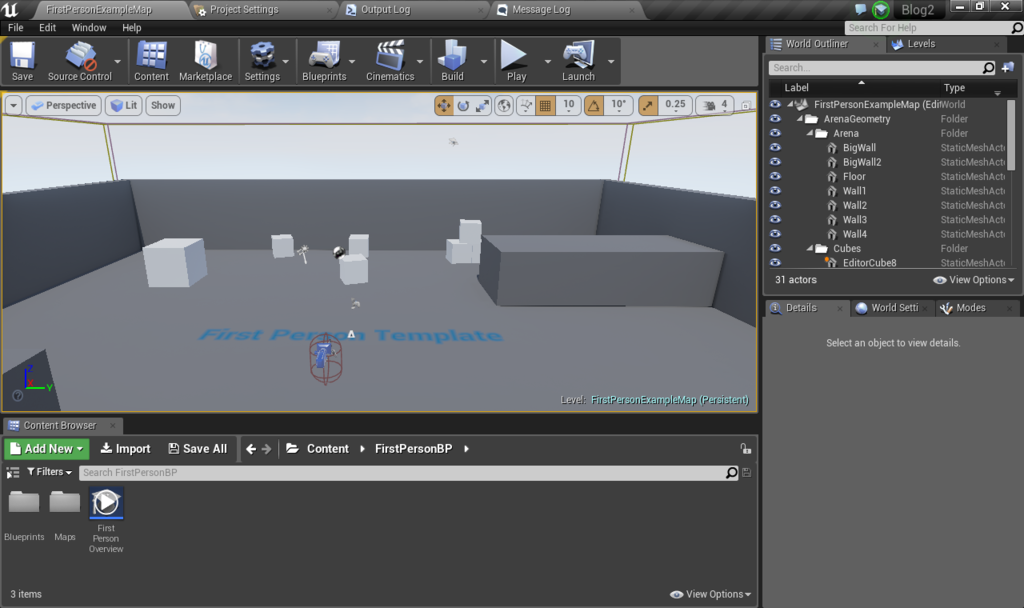Screen dimensions: 1024x608
Task: Click Import in Content Browser
Action: coord(125,449)
